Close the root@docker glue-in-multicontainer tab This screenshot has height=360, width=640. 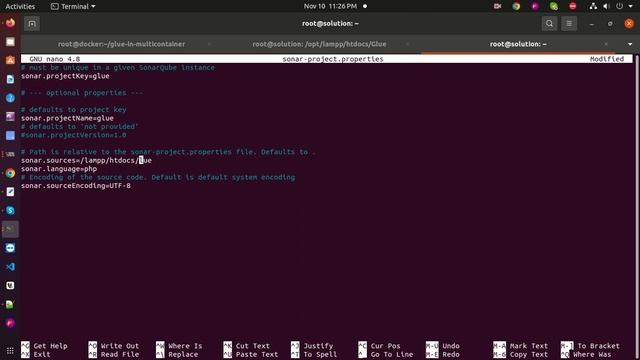click(x=209, y=44)
